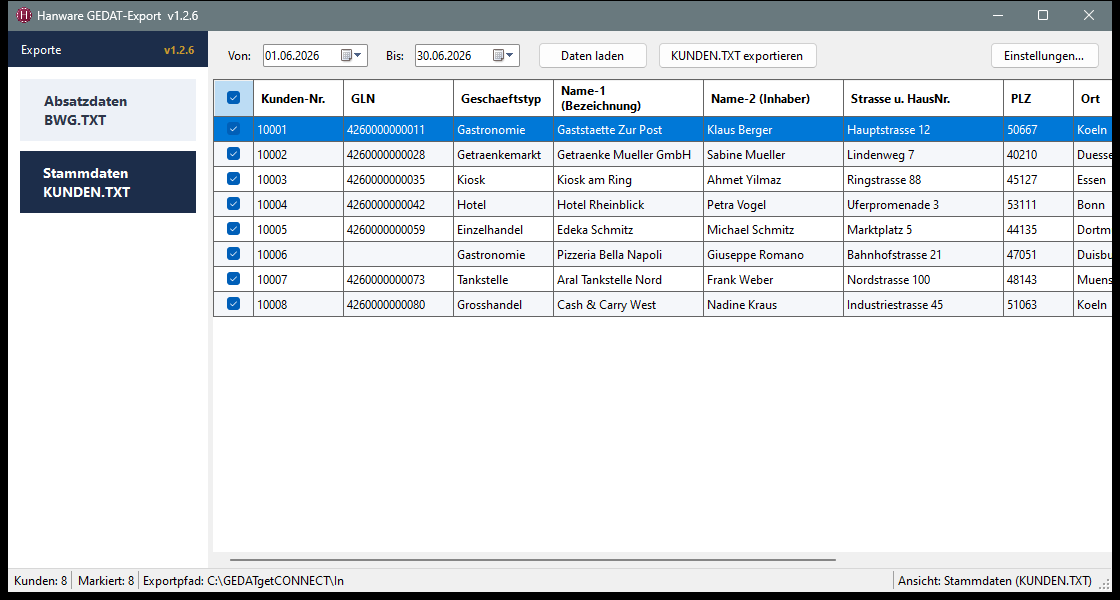Click Daten laden button
The image size is (1120, 600).
click(x=592, y=56)
